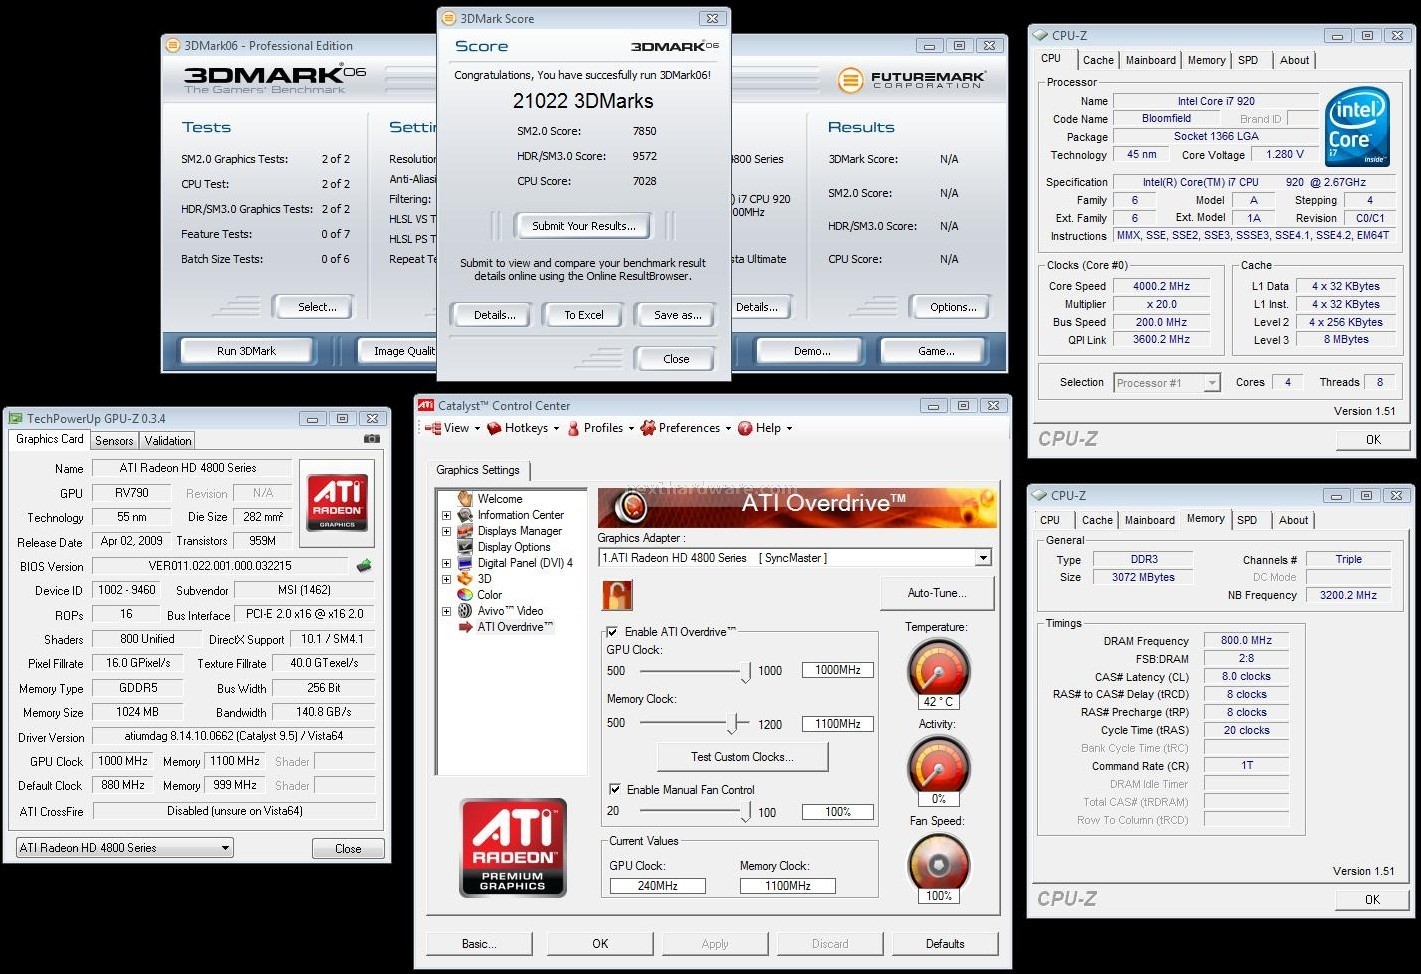Open the Cache tab in upper CPU-Z
Image resolution: width=1421 pixels, height=974 pixels.
1098,60
